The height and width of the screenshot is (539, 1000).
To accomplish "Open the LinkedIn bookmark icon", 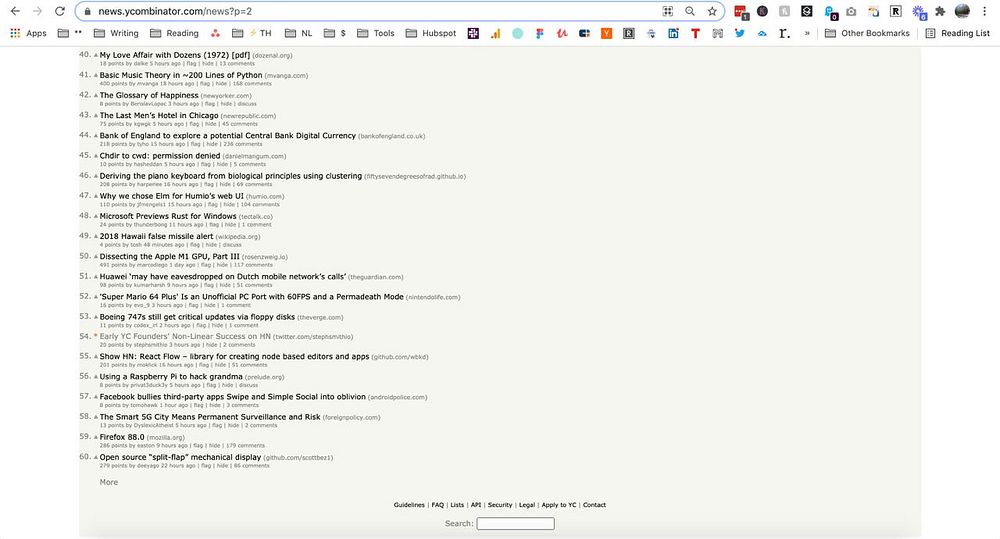I will (673, 33).
